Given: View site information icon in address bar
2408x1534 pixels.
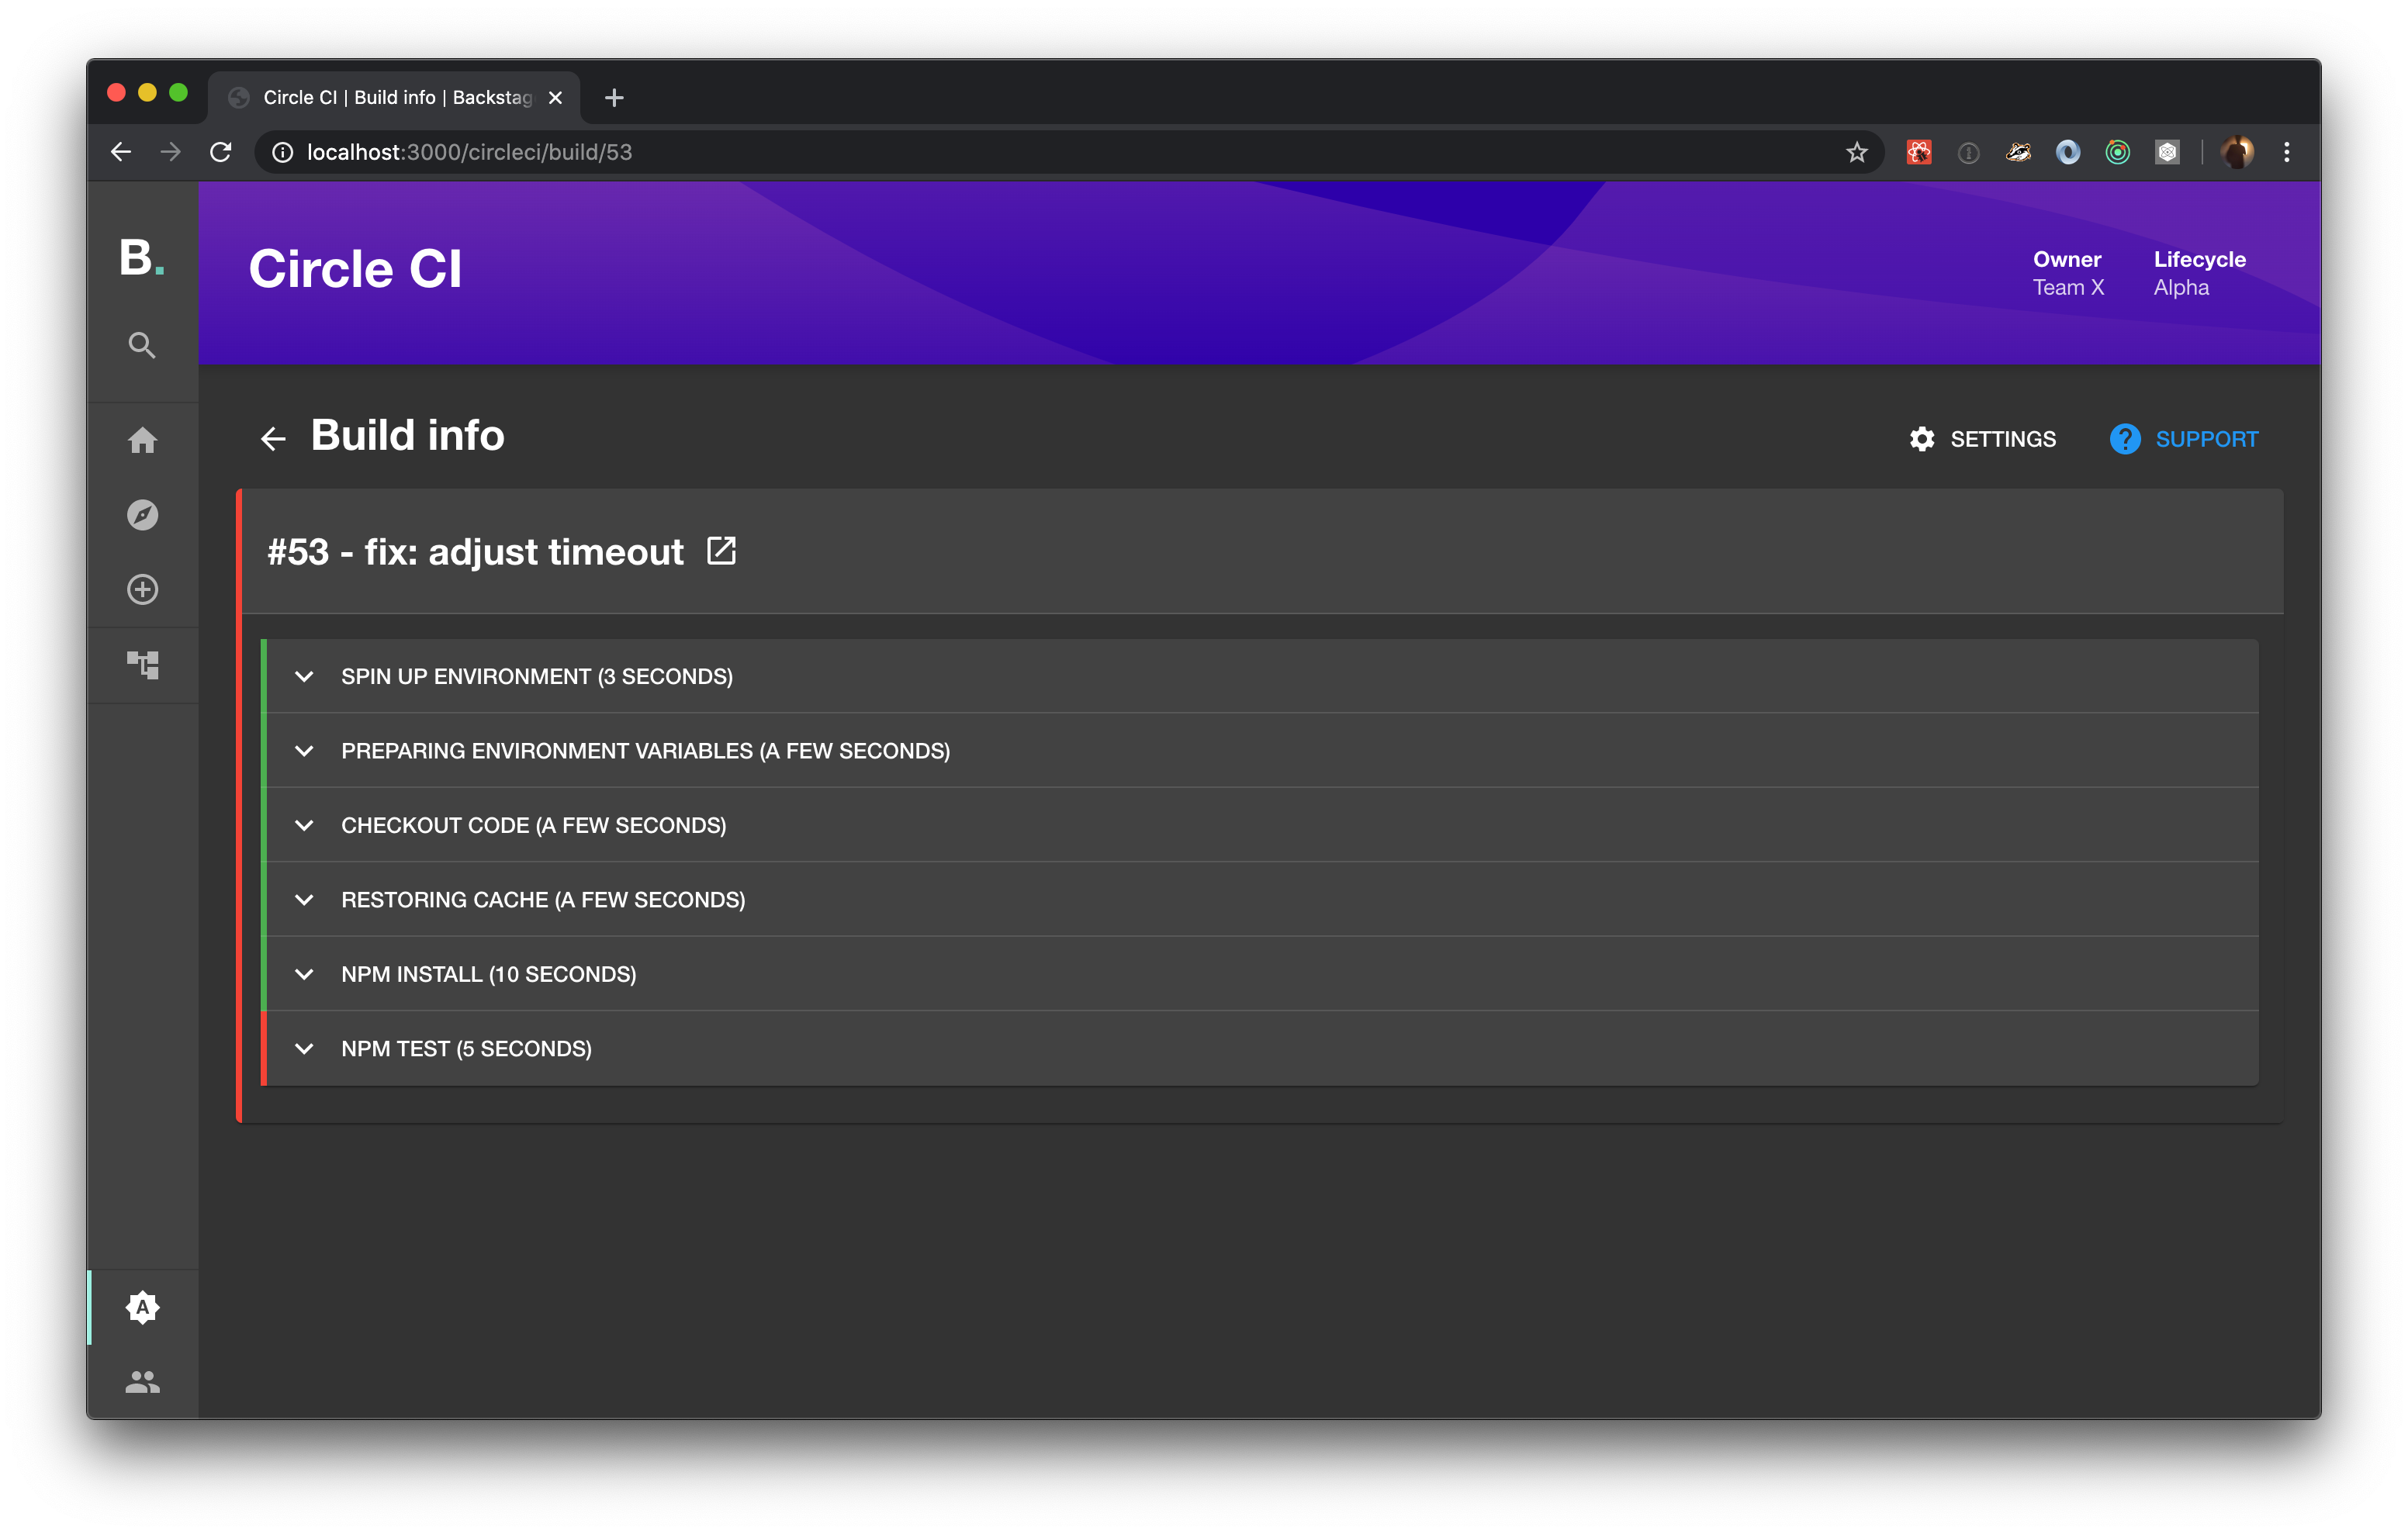Looking at the screenshot, I should pyautogui.click(x=283, y=152).
